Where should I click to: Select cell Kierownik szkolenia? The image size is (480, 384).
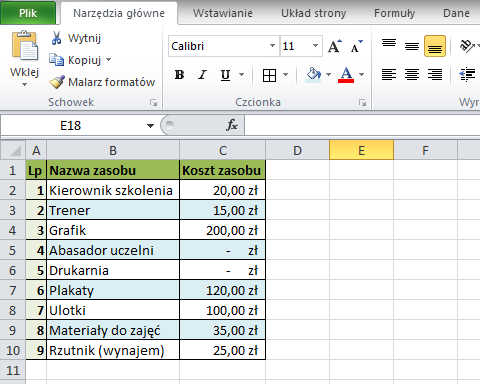[113, 190]
